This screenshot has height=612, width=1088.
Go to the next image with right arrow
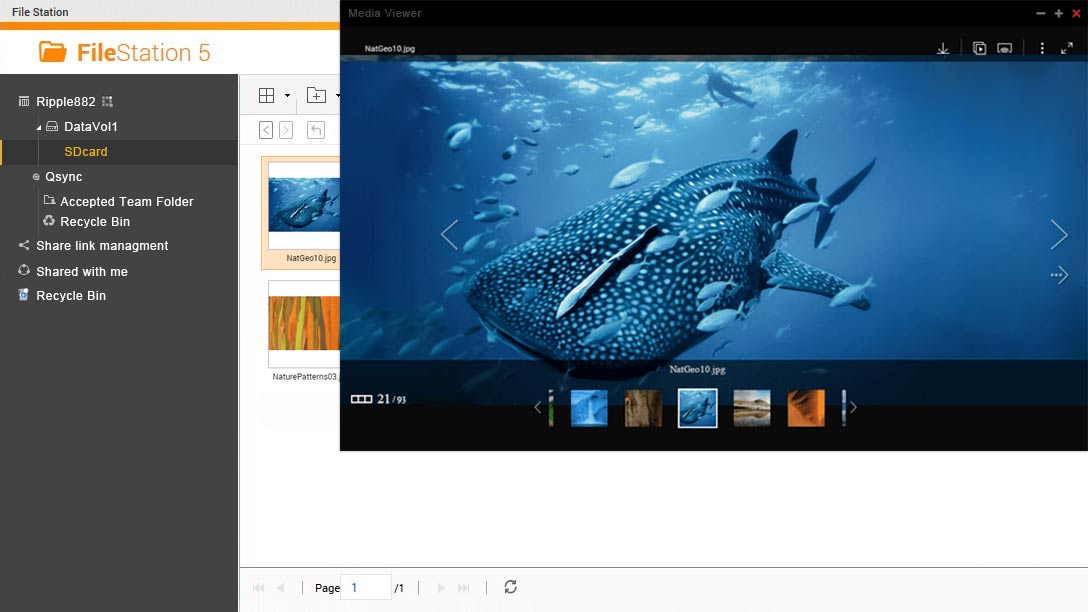tap(1059, 235)
